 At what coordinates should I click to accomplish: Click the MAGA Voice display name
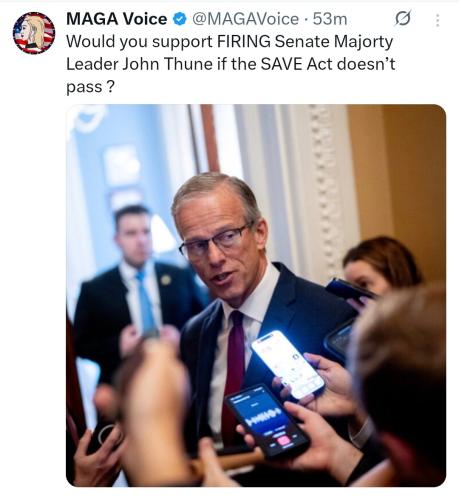point(116,19)
